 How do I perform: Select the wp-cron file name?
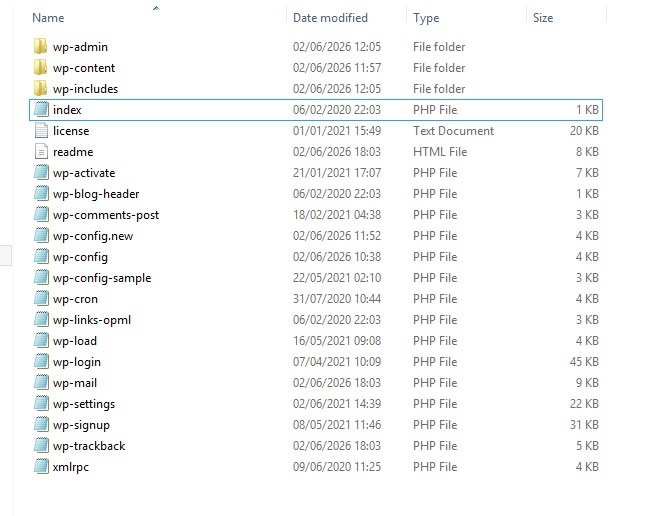(75, 299)
